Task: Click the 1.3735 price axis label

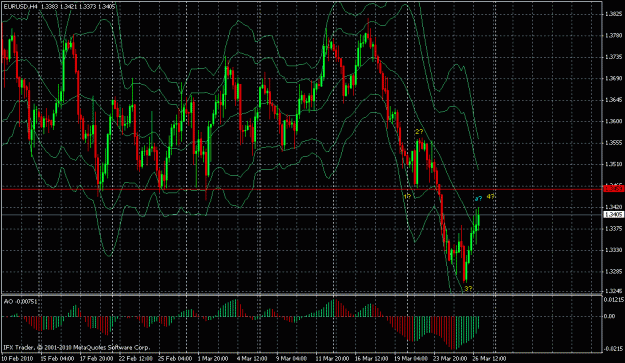Action: 613,57
